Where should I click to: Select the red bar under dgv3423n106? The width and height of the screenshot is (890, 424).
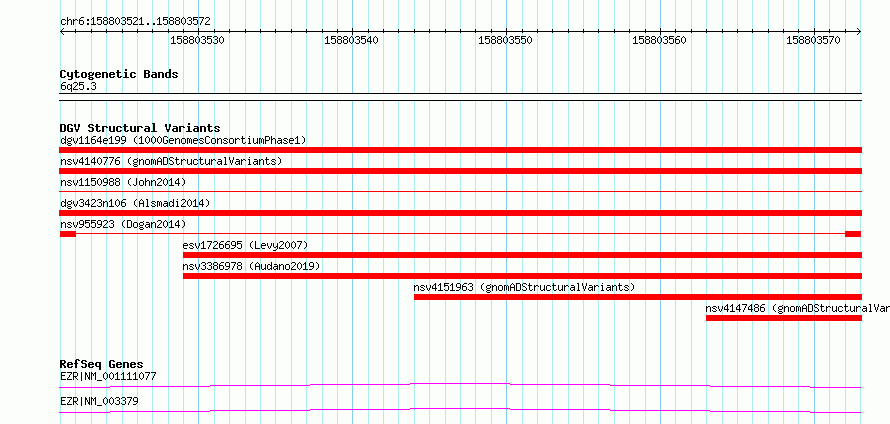tap(460, 213)
